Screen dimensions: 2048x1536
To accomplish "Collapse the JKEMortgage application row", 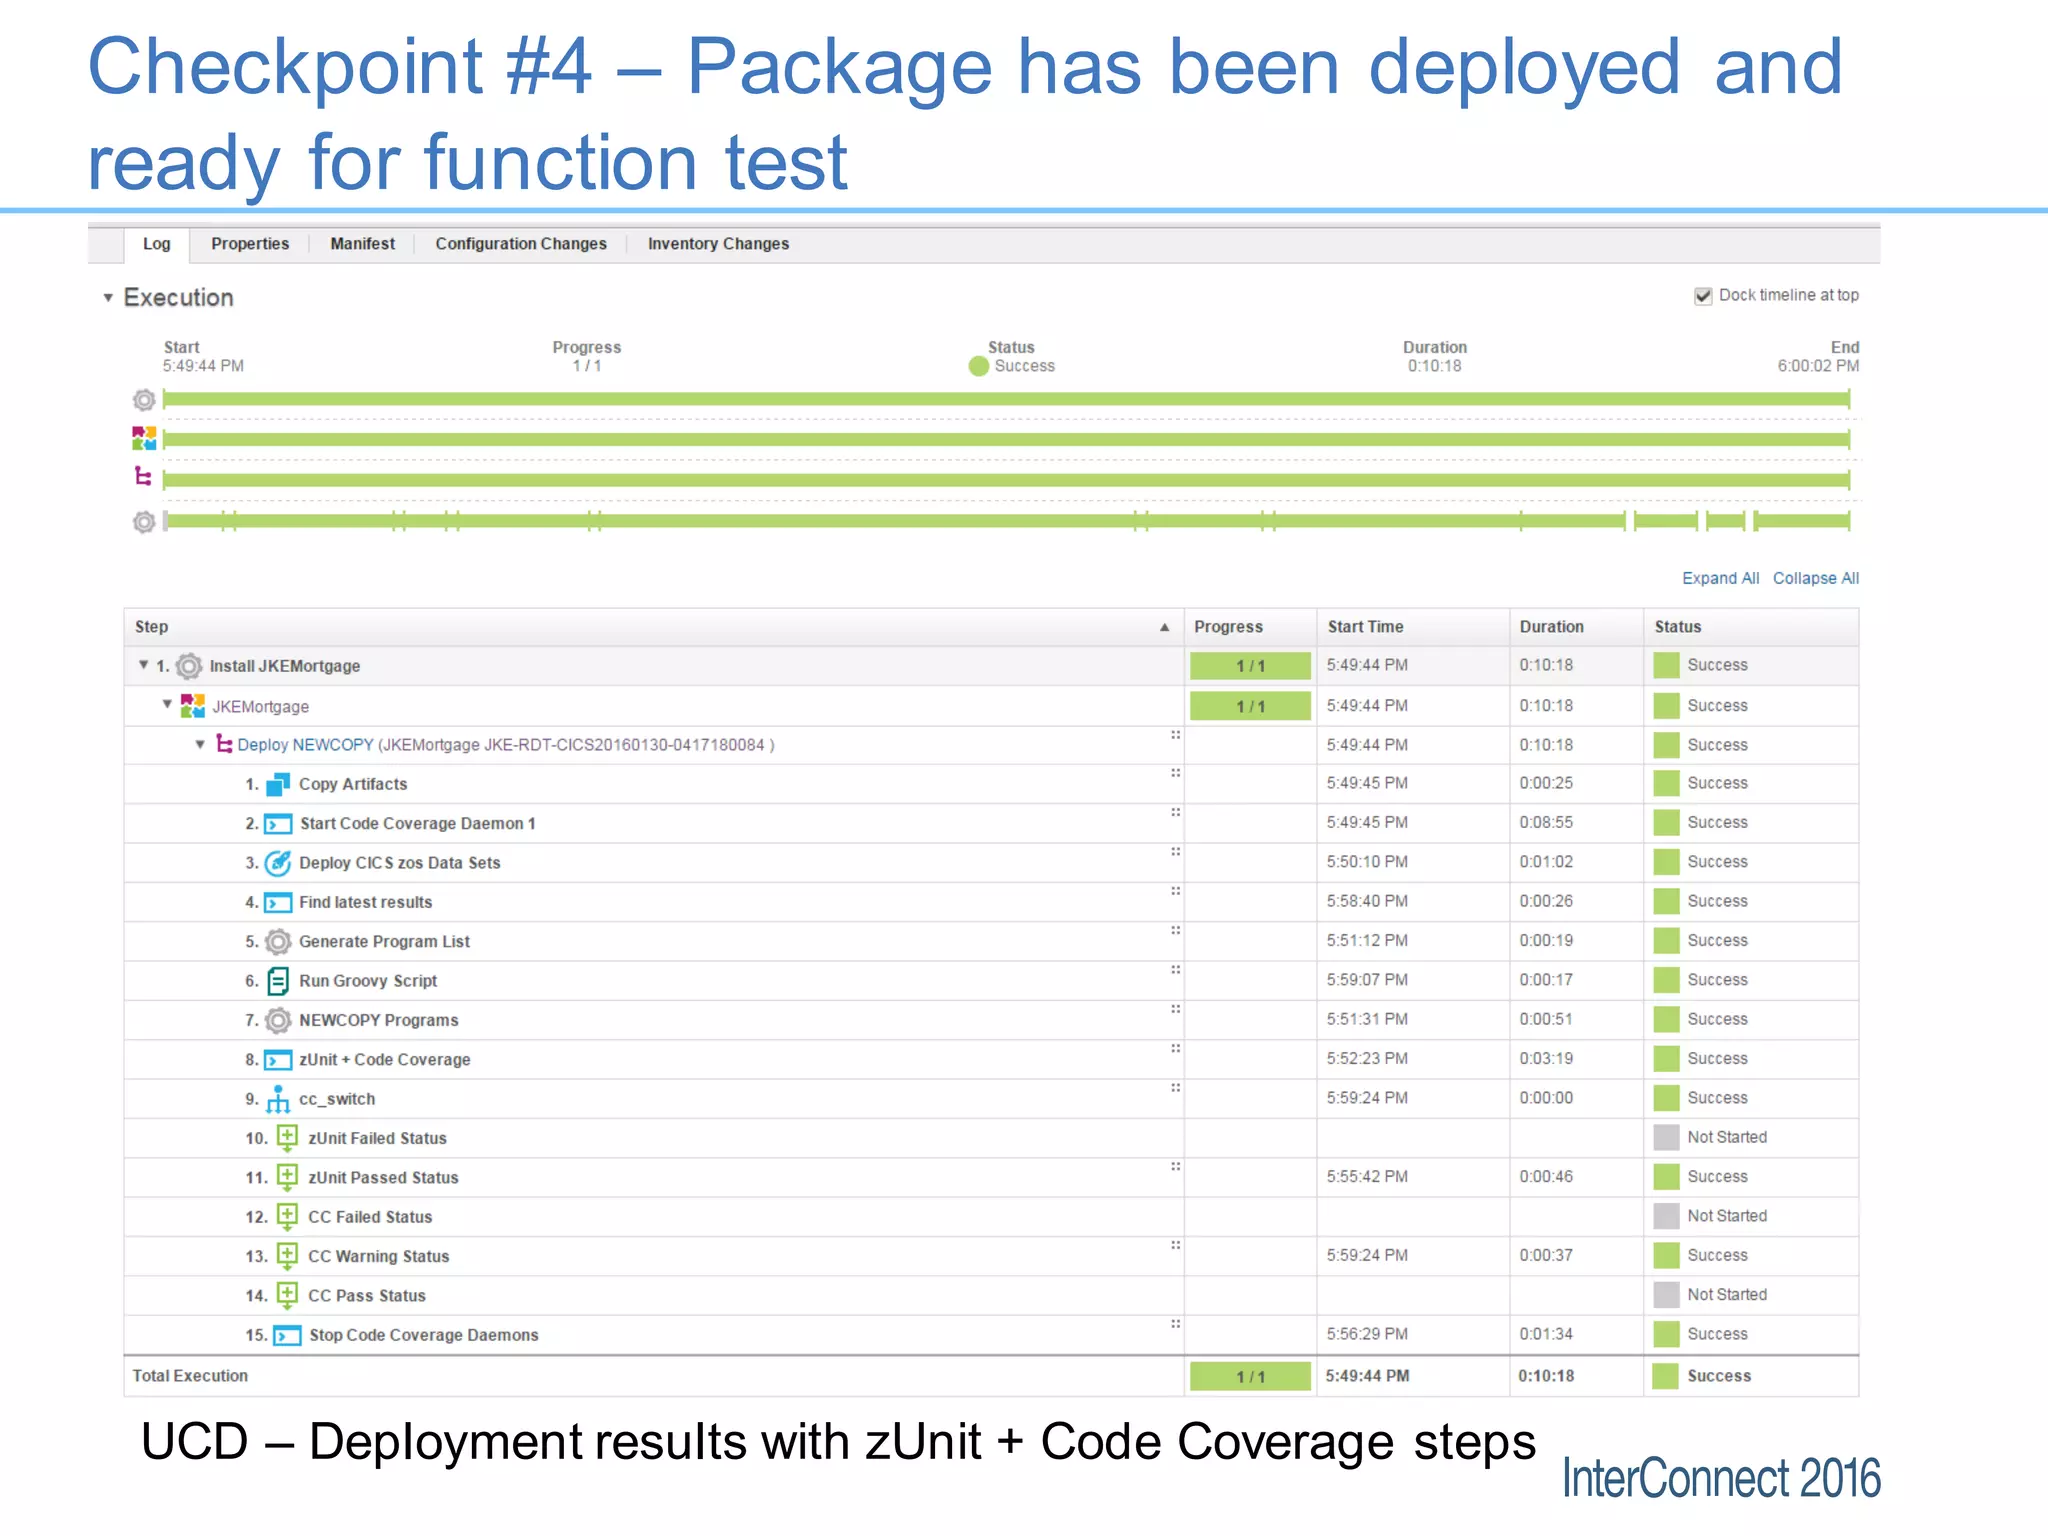I will 167,705.
